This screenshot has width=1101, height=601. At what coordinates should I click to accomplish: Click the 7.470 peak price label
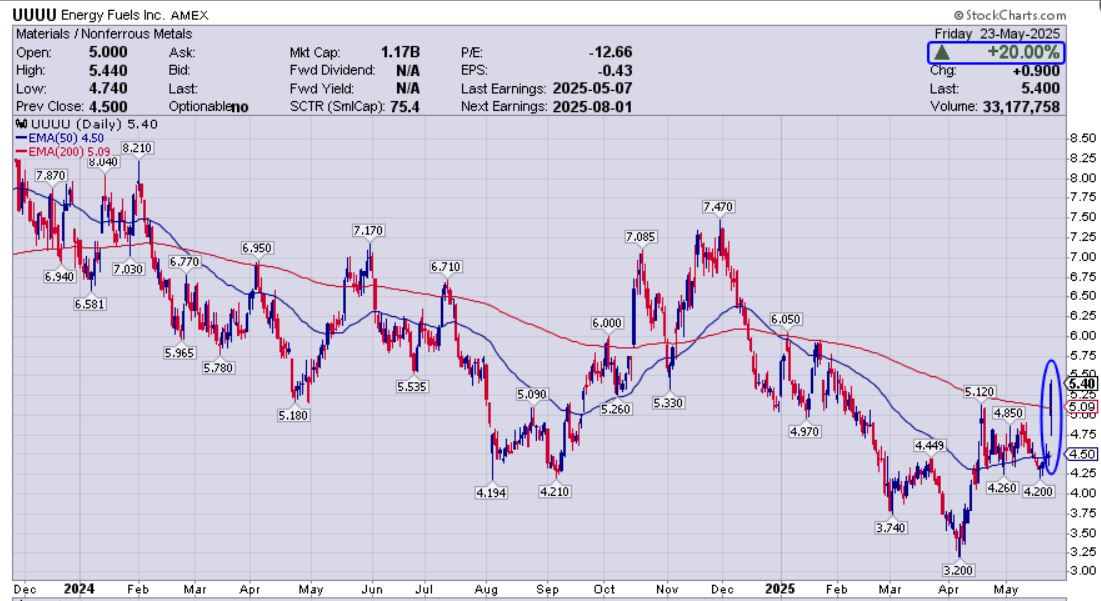[718, 206]
